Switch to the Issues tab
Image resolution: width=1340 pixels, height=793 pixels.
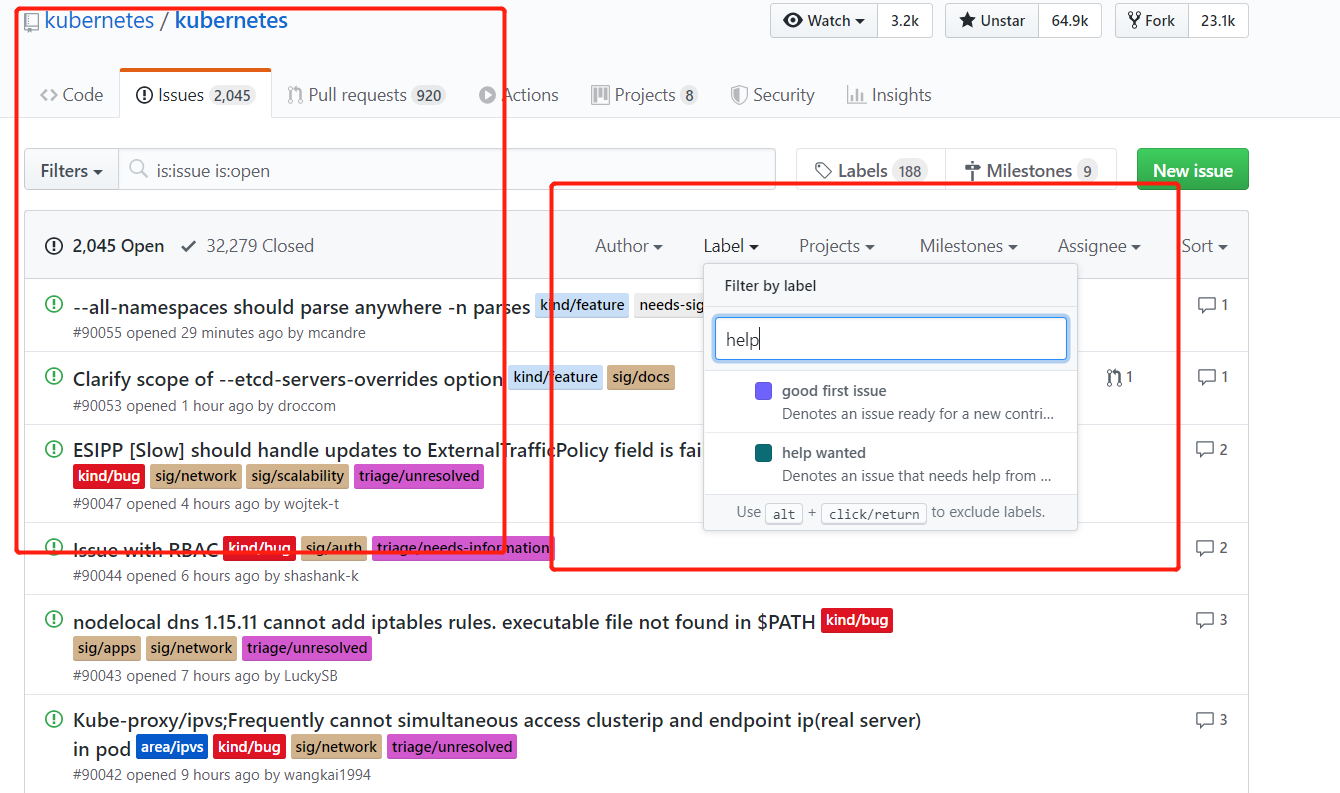(195, 95)
